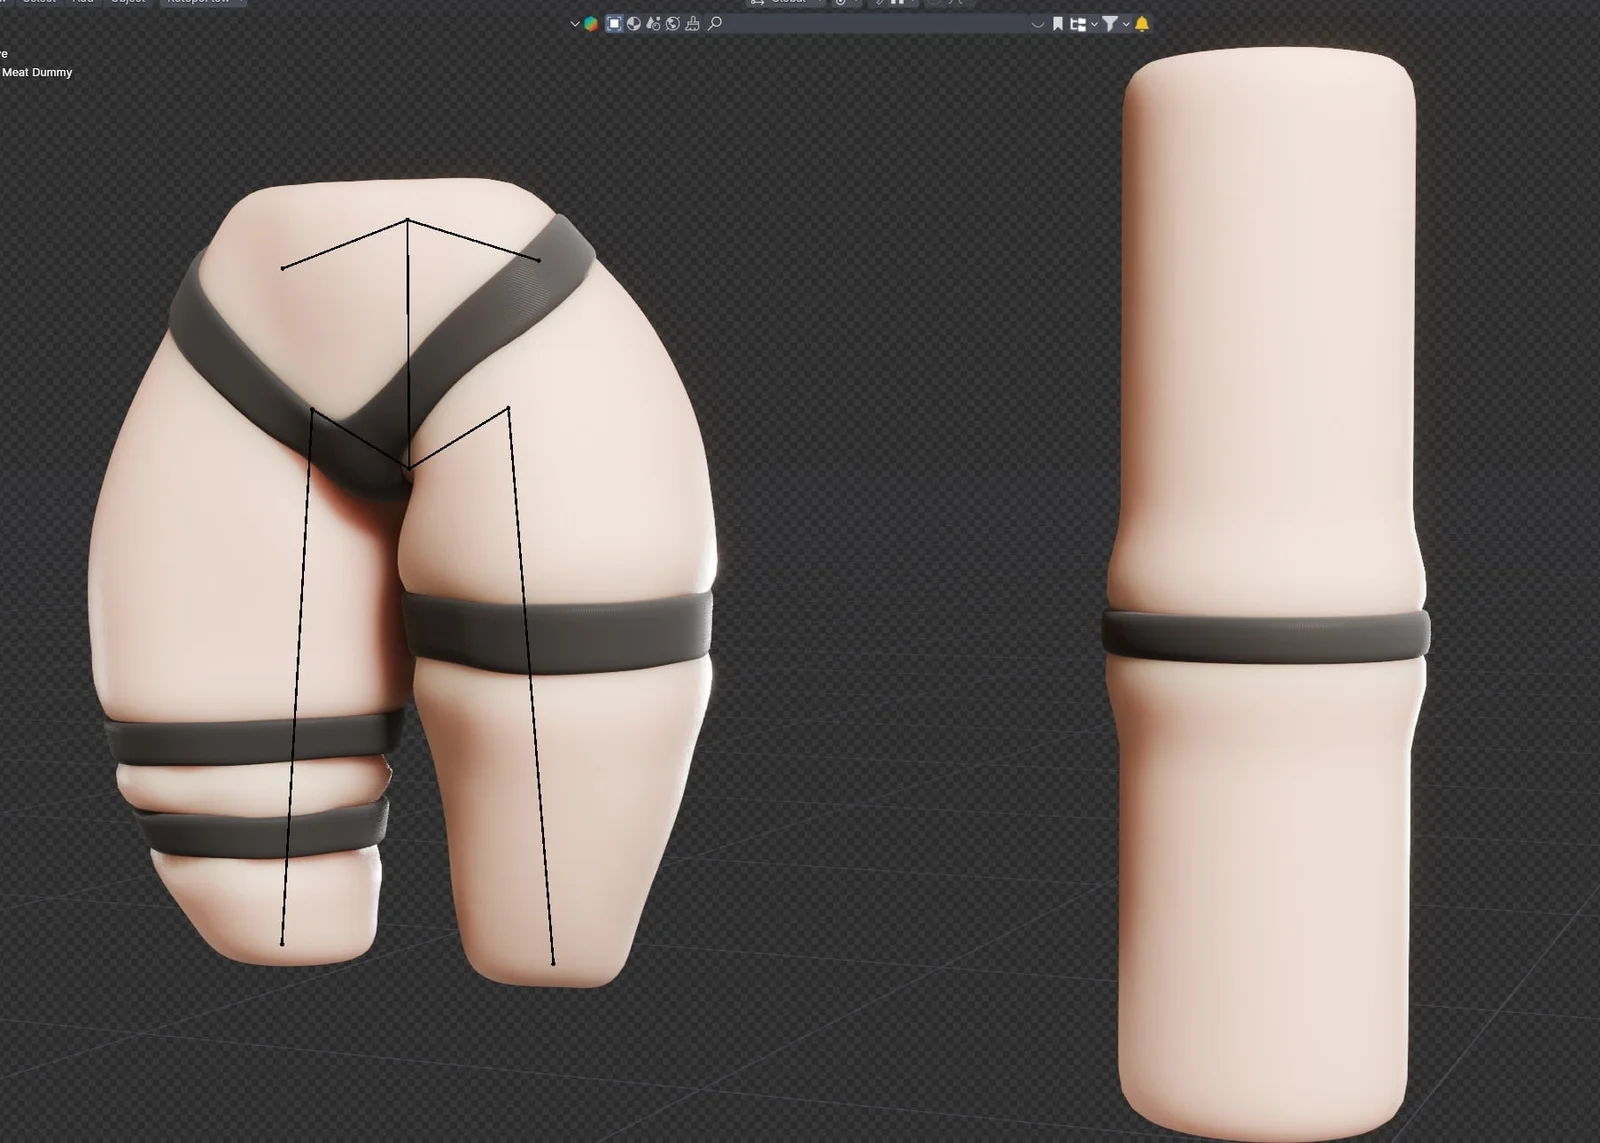Open the Global transform orientation dropdown
Image resolution: width=1600 pixels, height=1143 pixels.
coord(790,4)
